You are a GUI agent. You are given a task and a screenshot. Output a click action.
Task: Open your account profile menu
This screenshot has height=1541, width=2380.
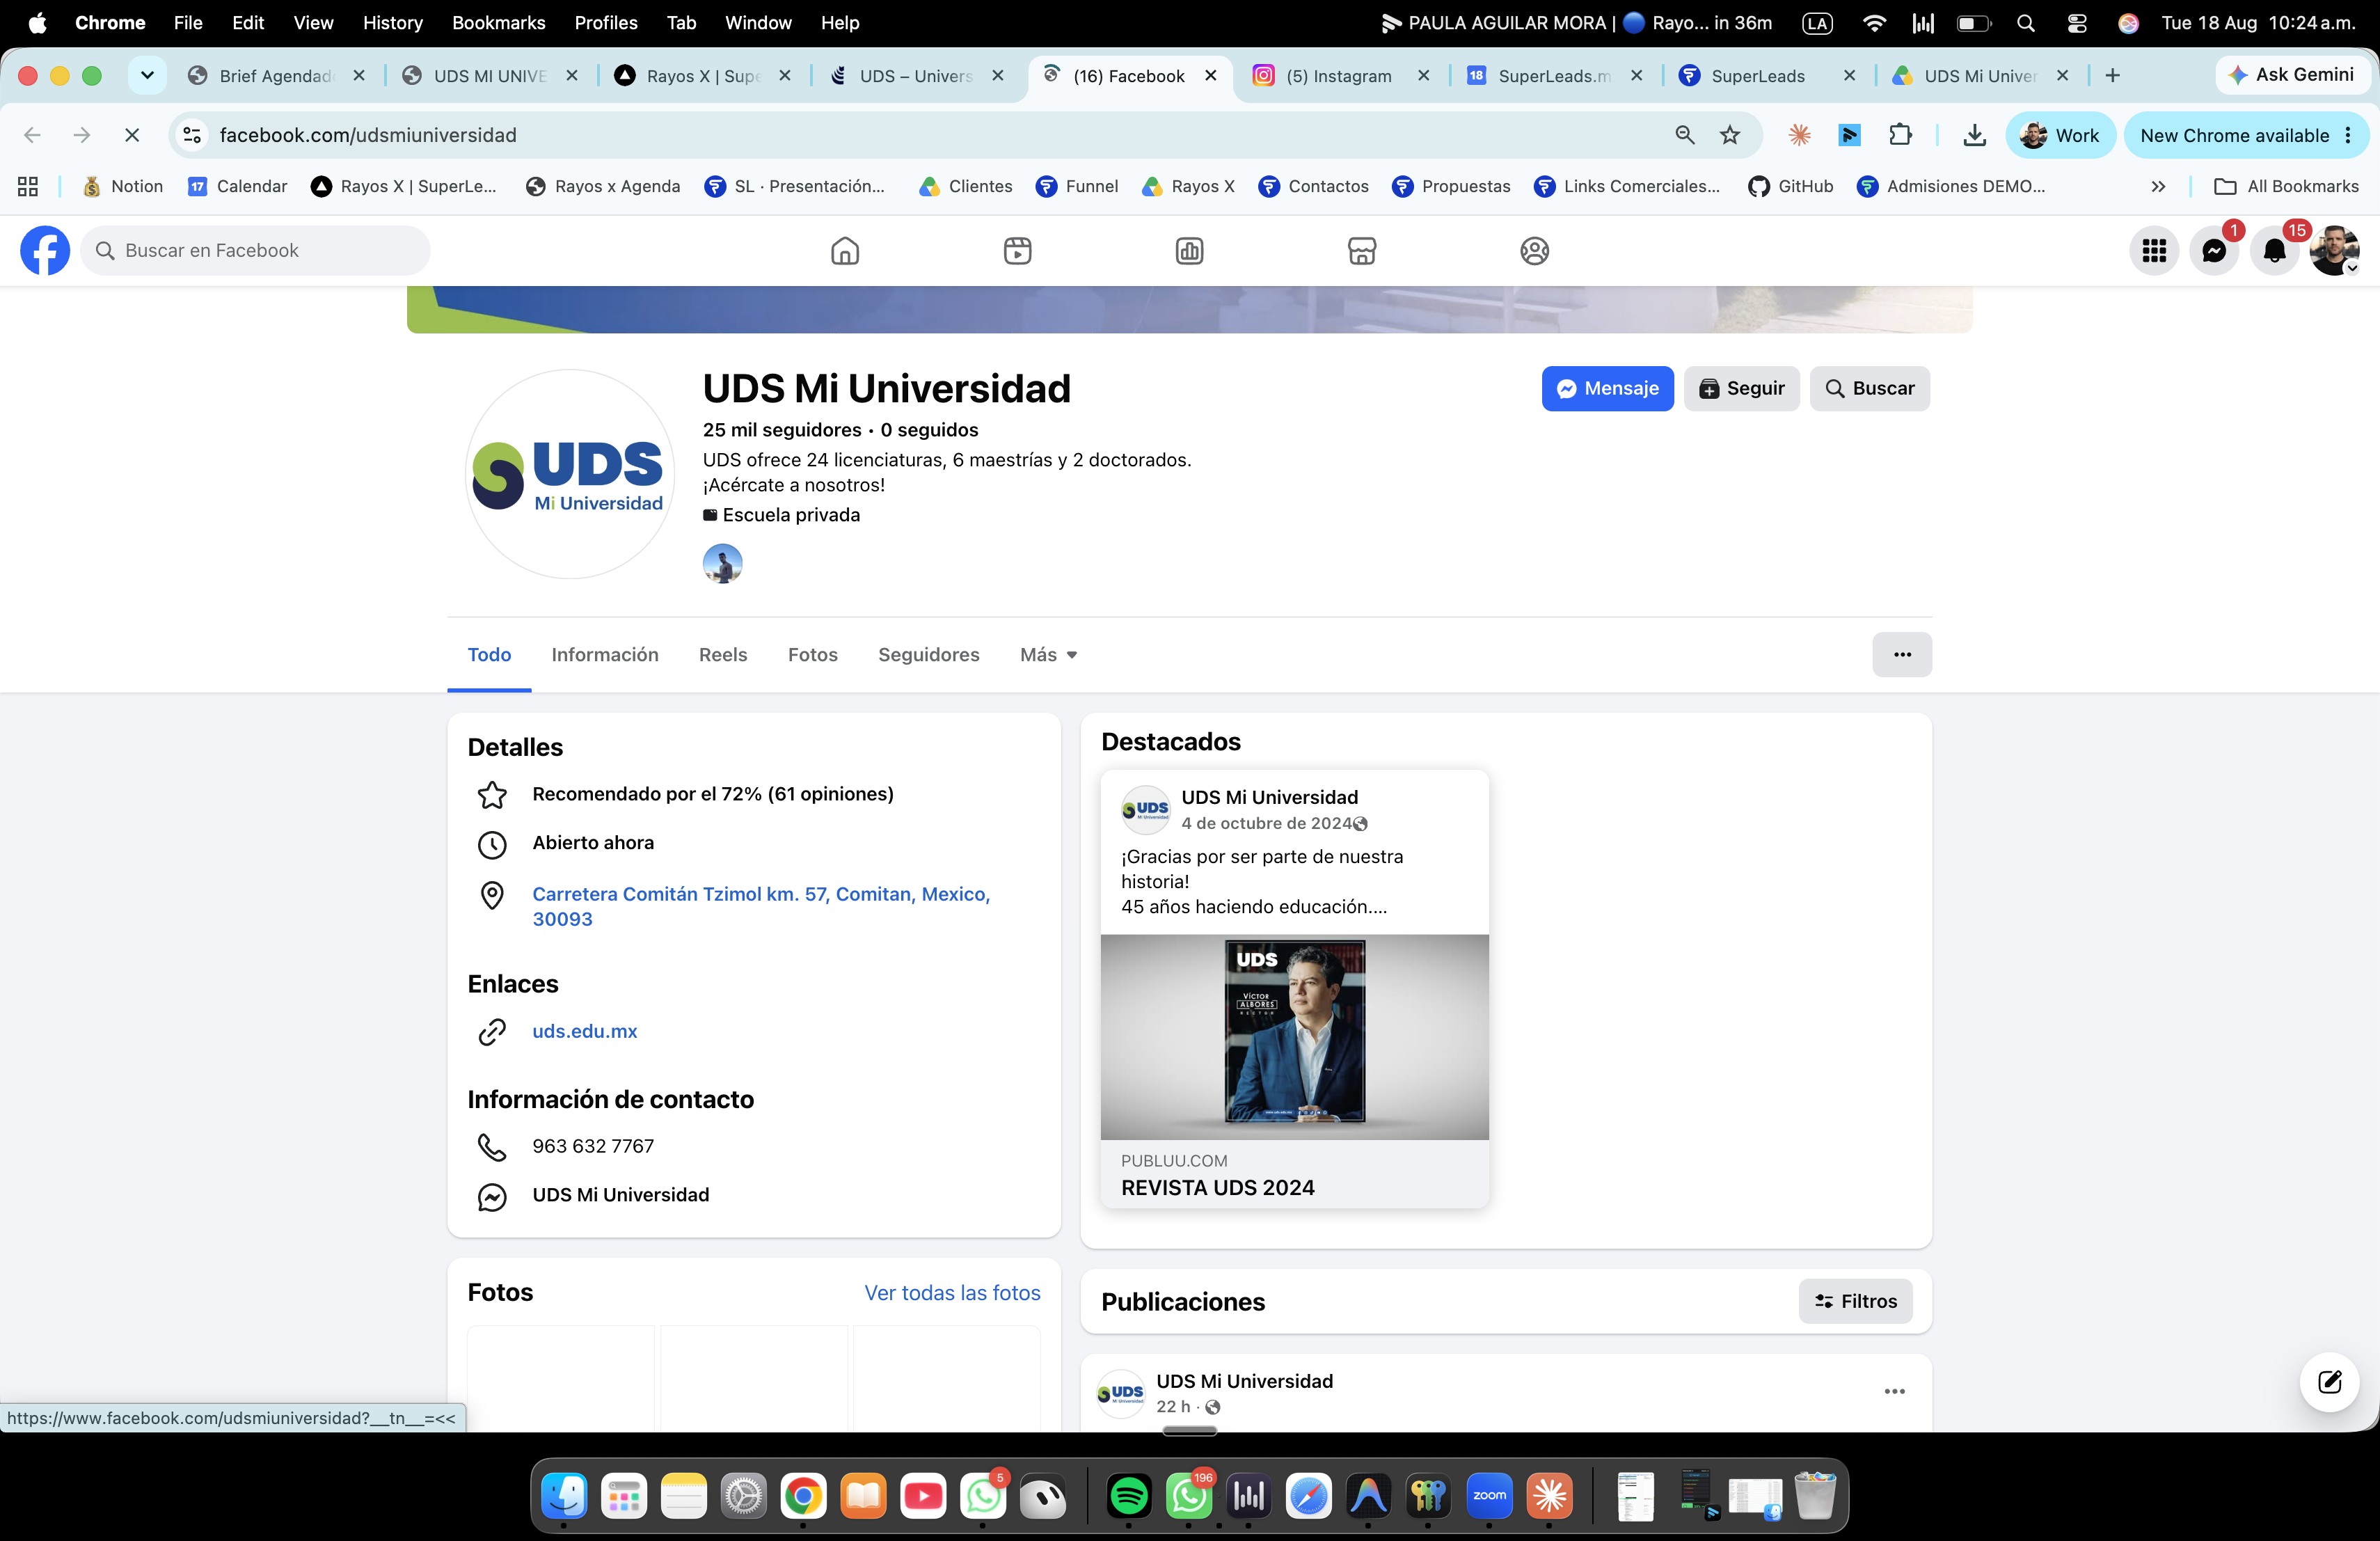coord(2335,251)
